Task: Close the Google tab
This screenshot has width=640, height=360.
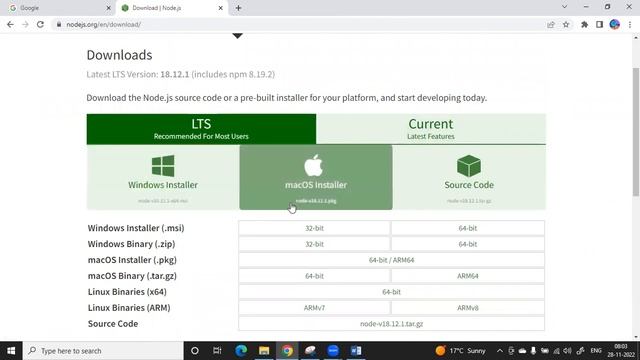Action: click(108, 8)
